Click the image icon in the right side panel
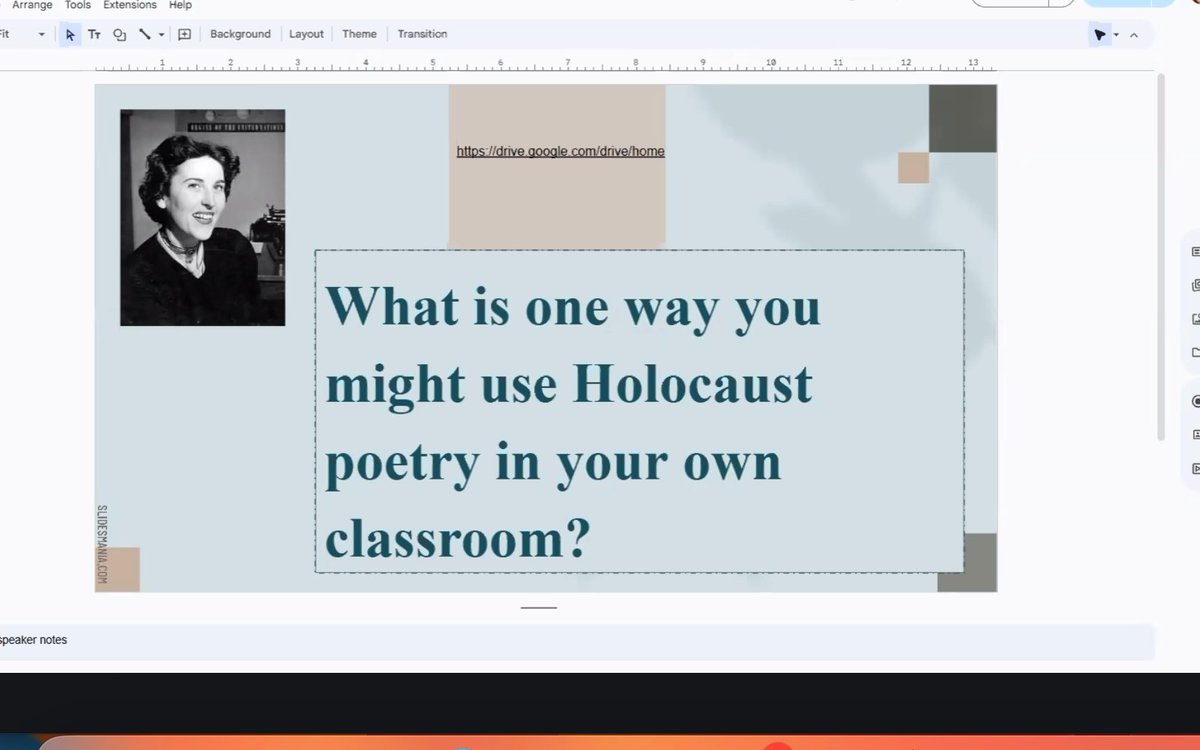This screenshot has width=1200, height=750. click(1194, 318)
